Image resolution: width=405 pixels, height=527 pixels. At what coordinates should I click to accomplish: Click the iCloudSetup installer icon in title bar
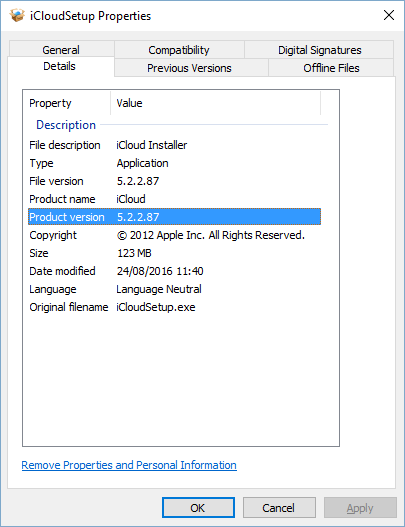click(17, 15)
